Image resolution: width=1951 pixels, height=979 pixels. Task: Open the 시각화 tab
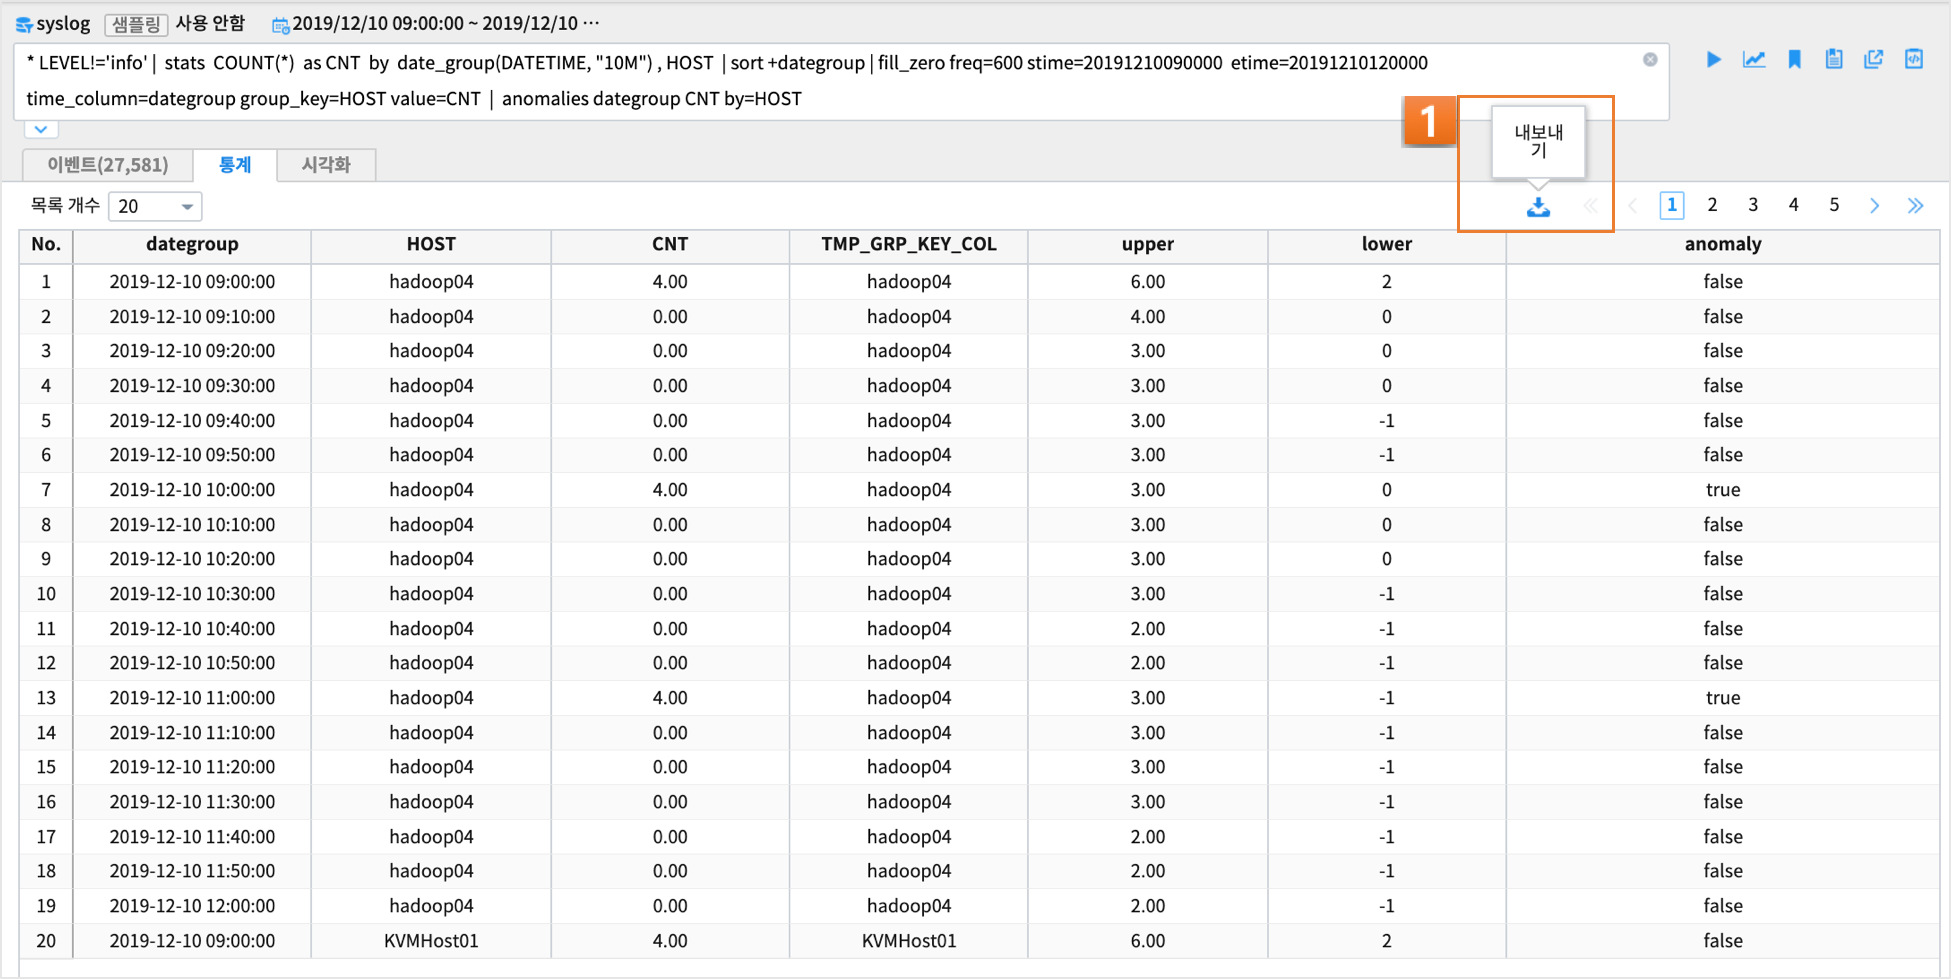326,164
